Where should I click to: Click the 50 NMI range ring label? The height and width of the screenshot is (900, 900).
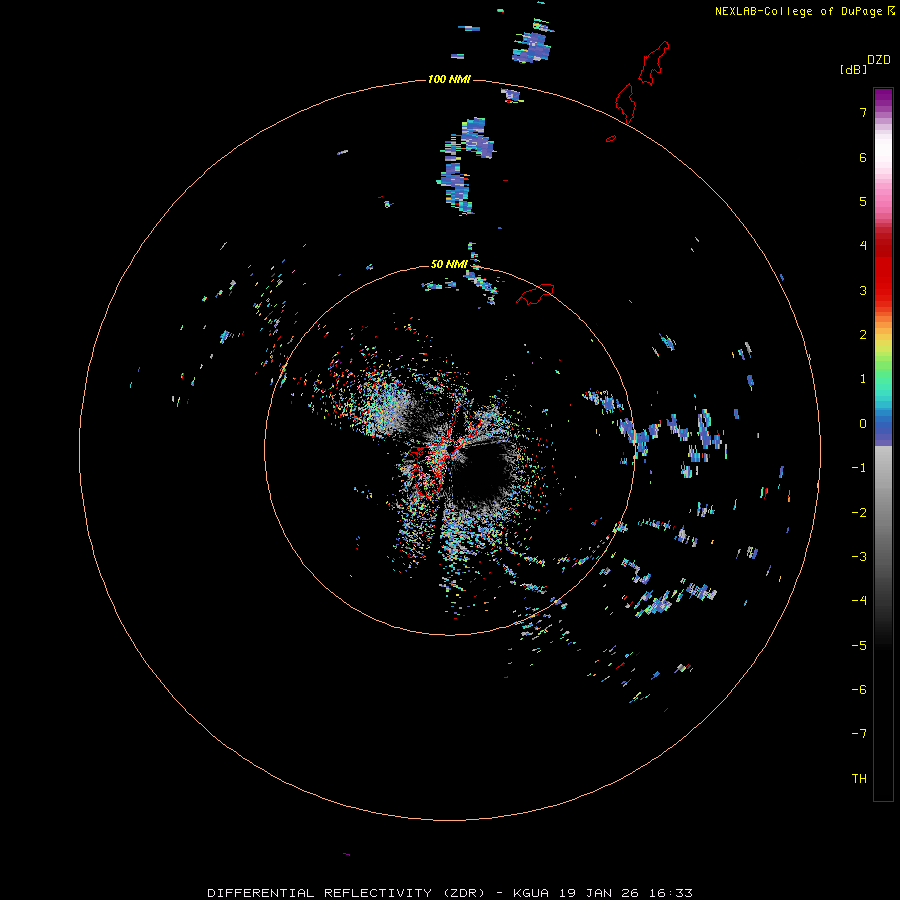click(449, 264)
